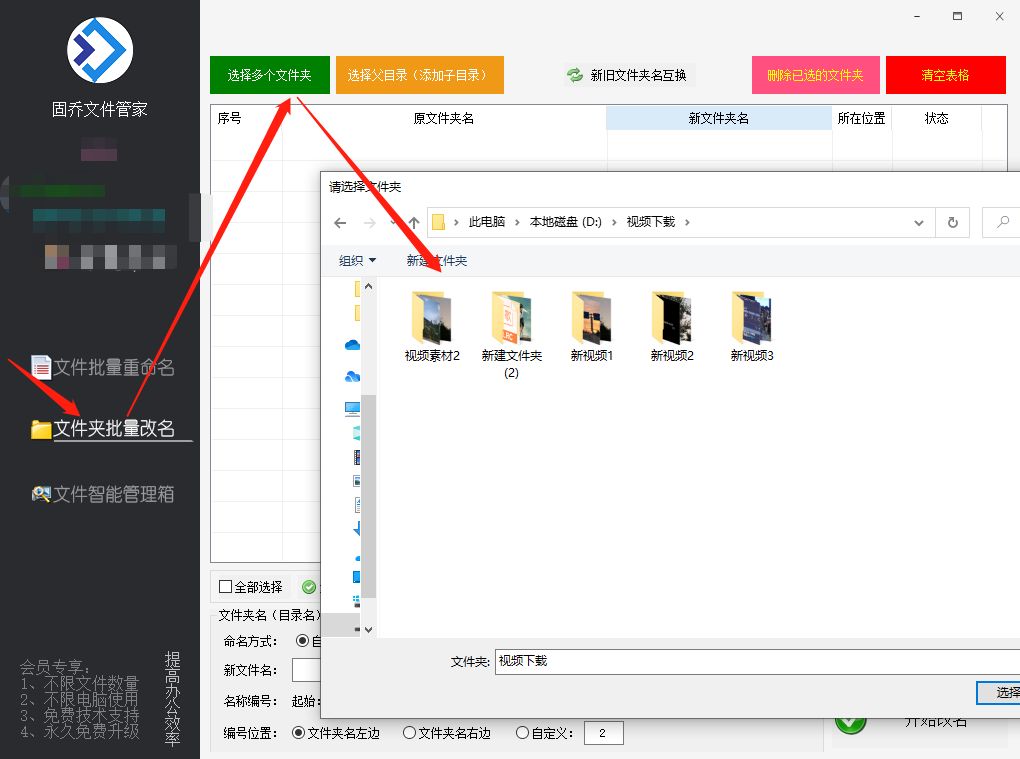This screenshot has height=759, width=1020.
Task: Maximize the 固乔文件管家 window
Action: pyautogui.click(x=958, y=16)
